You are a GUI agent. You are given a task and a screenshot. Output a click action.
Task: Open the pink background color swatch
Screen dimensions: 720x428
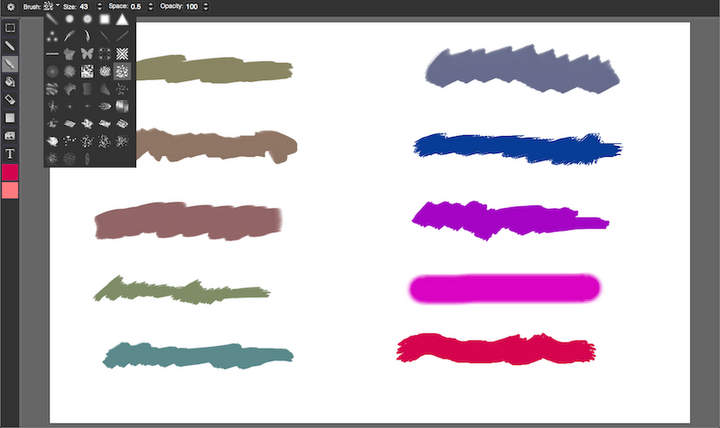click(10, 190)
